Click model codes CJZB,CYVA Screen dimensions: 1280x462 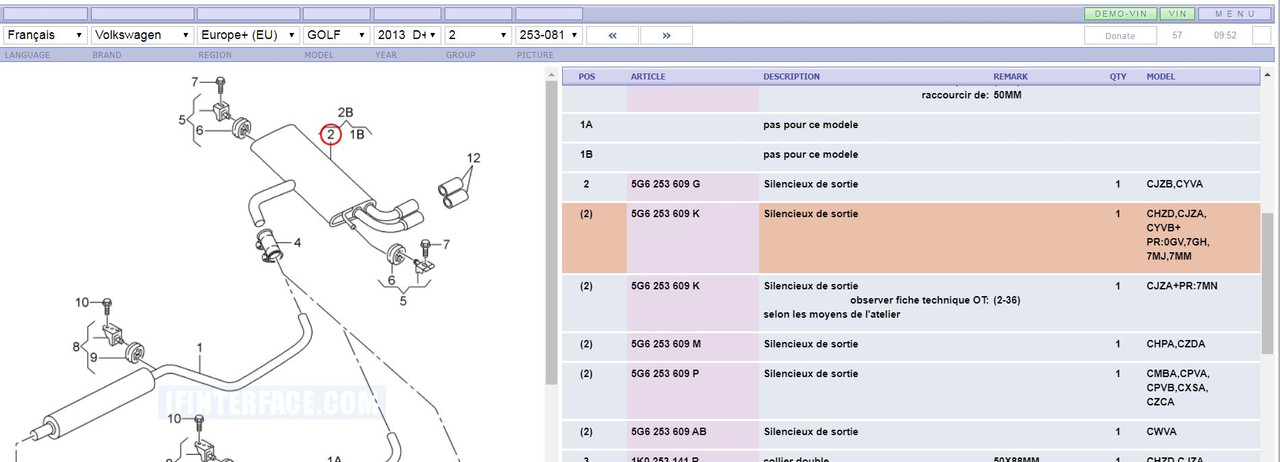click(x=1175, y=184)
